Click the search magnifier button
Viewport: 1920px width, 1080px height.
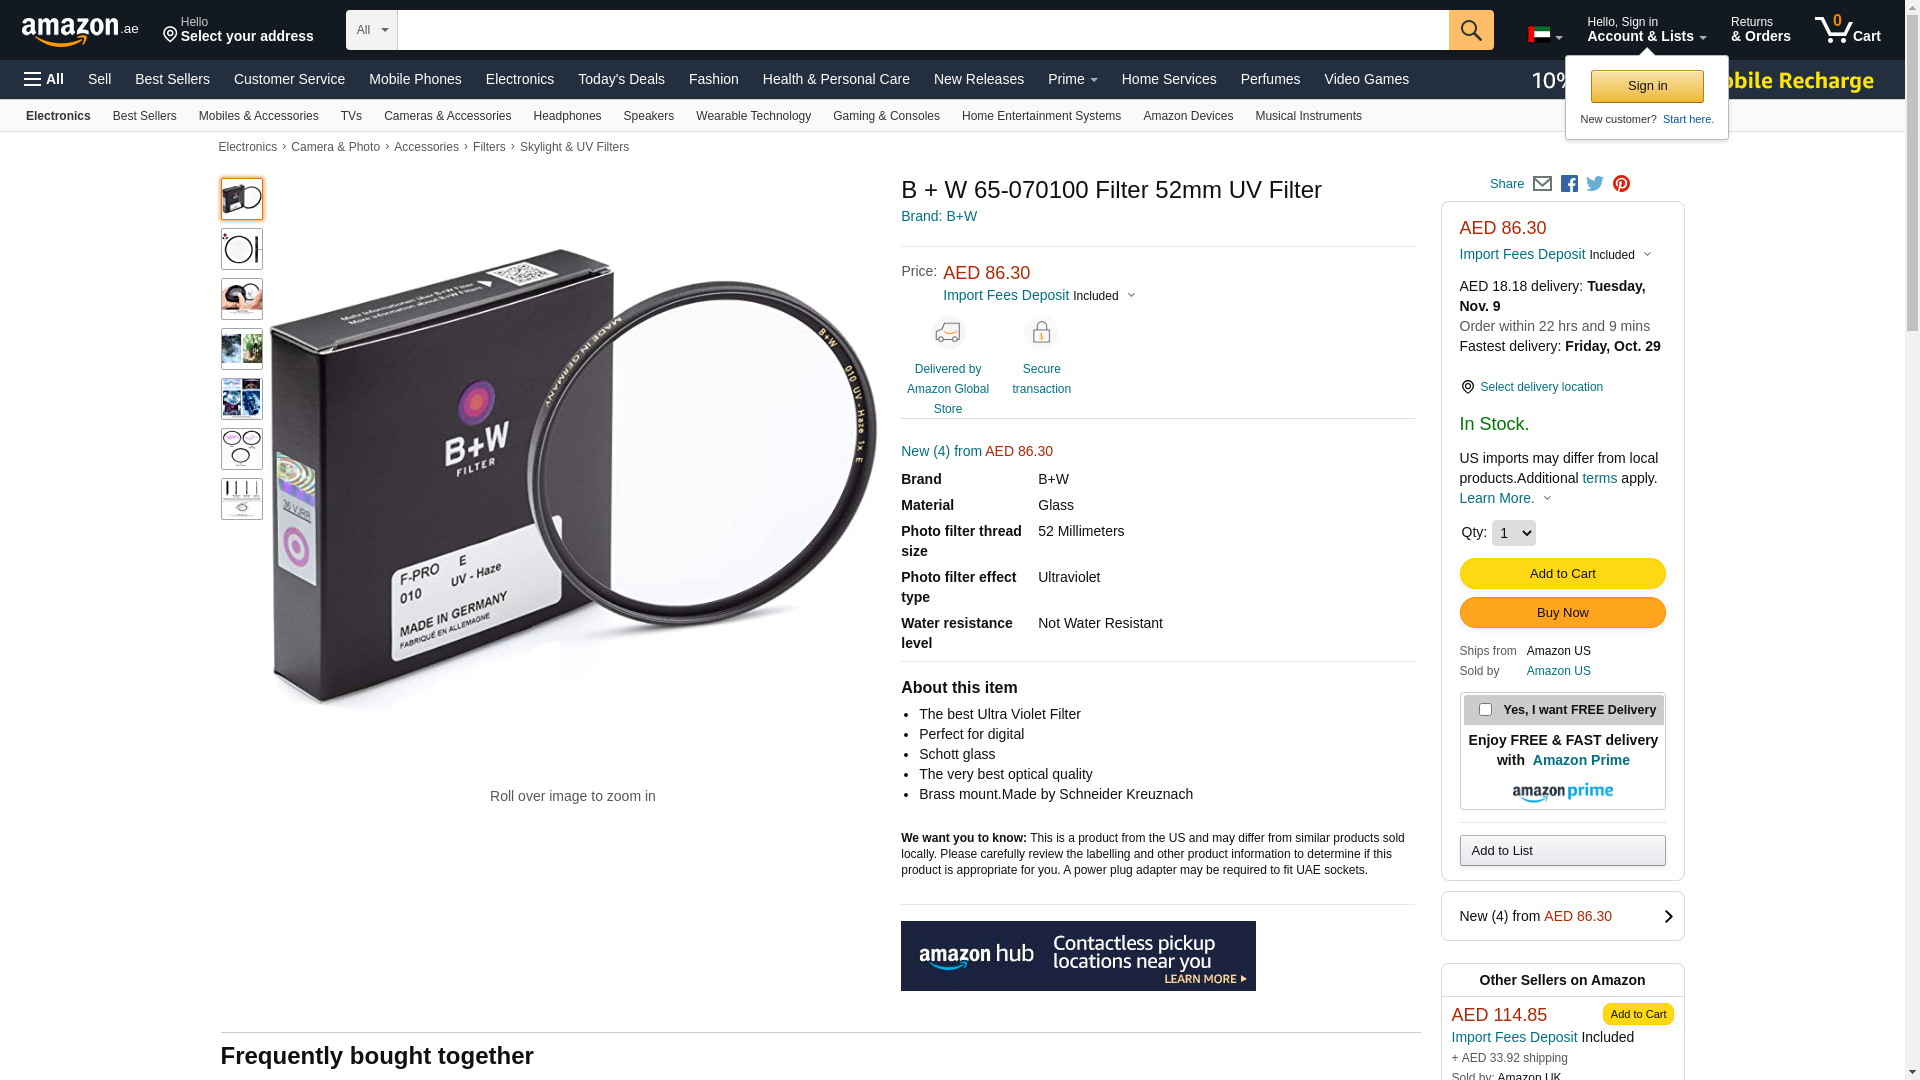1471,30
